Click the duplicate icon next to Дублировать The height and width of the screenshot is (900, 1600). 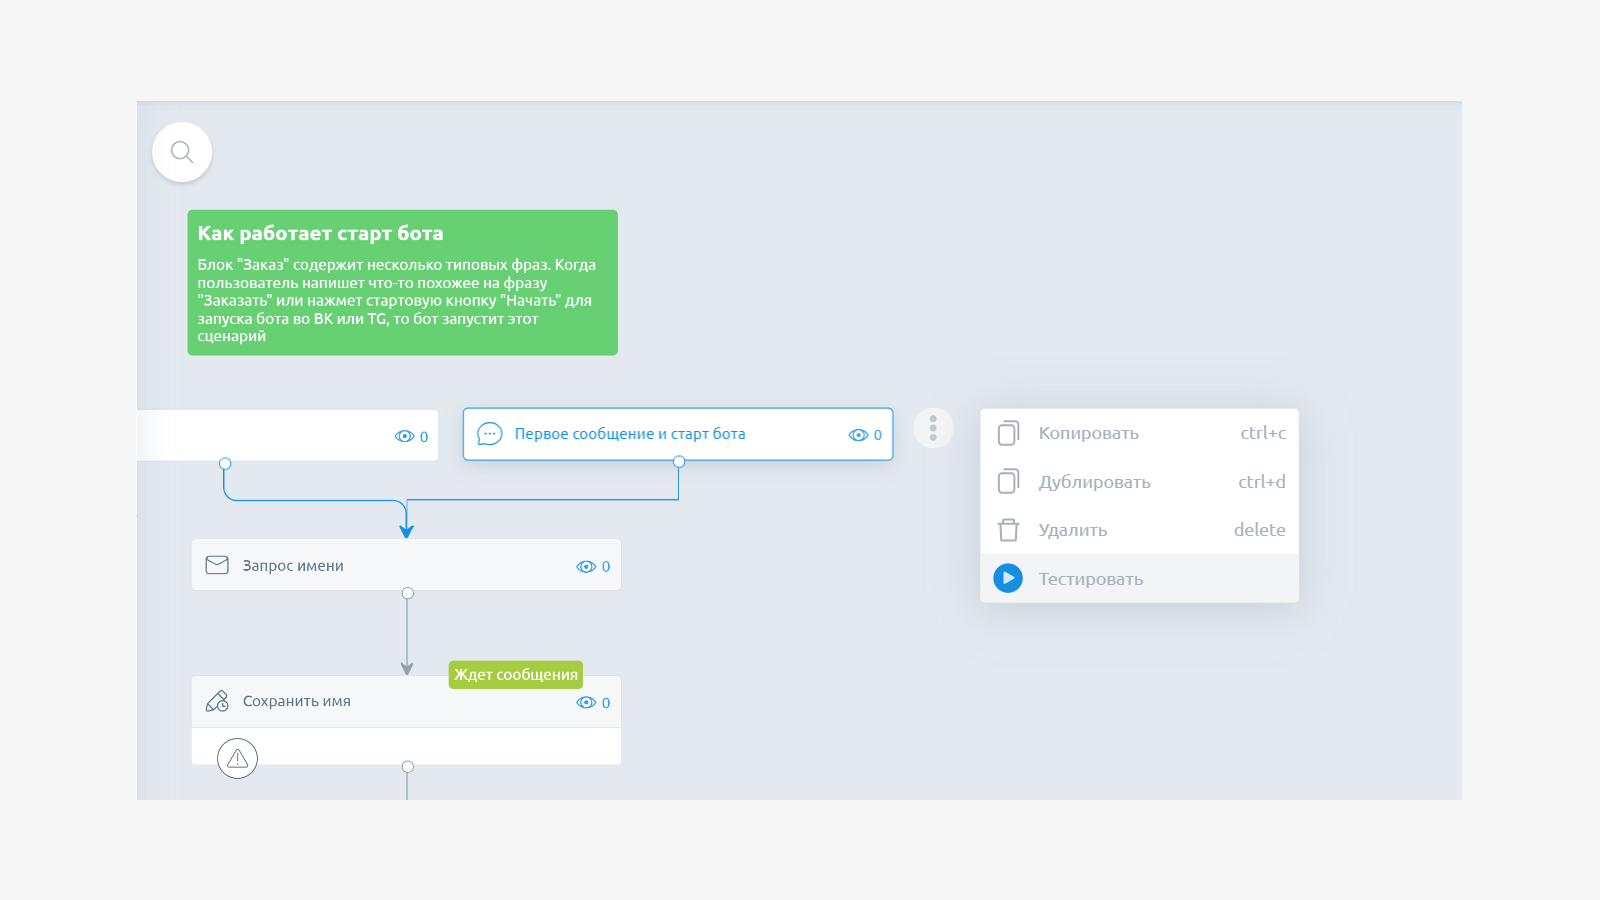(x=1008, y=481)
